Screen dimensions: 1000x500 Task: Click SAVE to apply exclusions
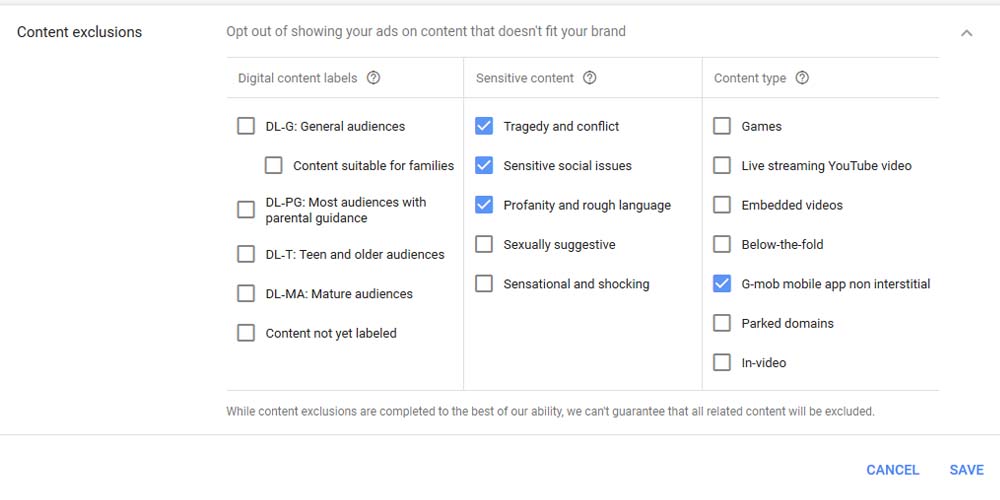click(x=966, y=470)
